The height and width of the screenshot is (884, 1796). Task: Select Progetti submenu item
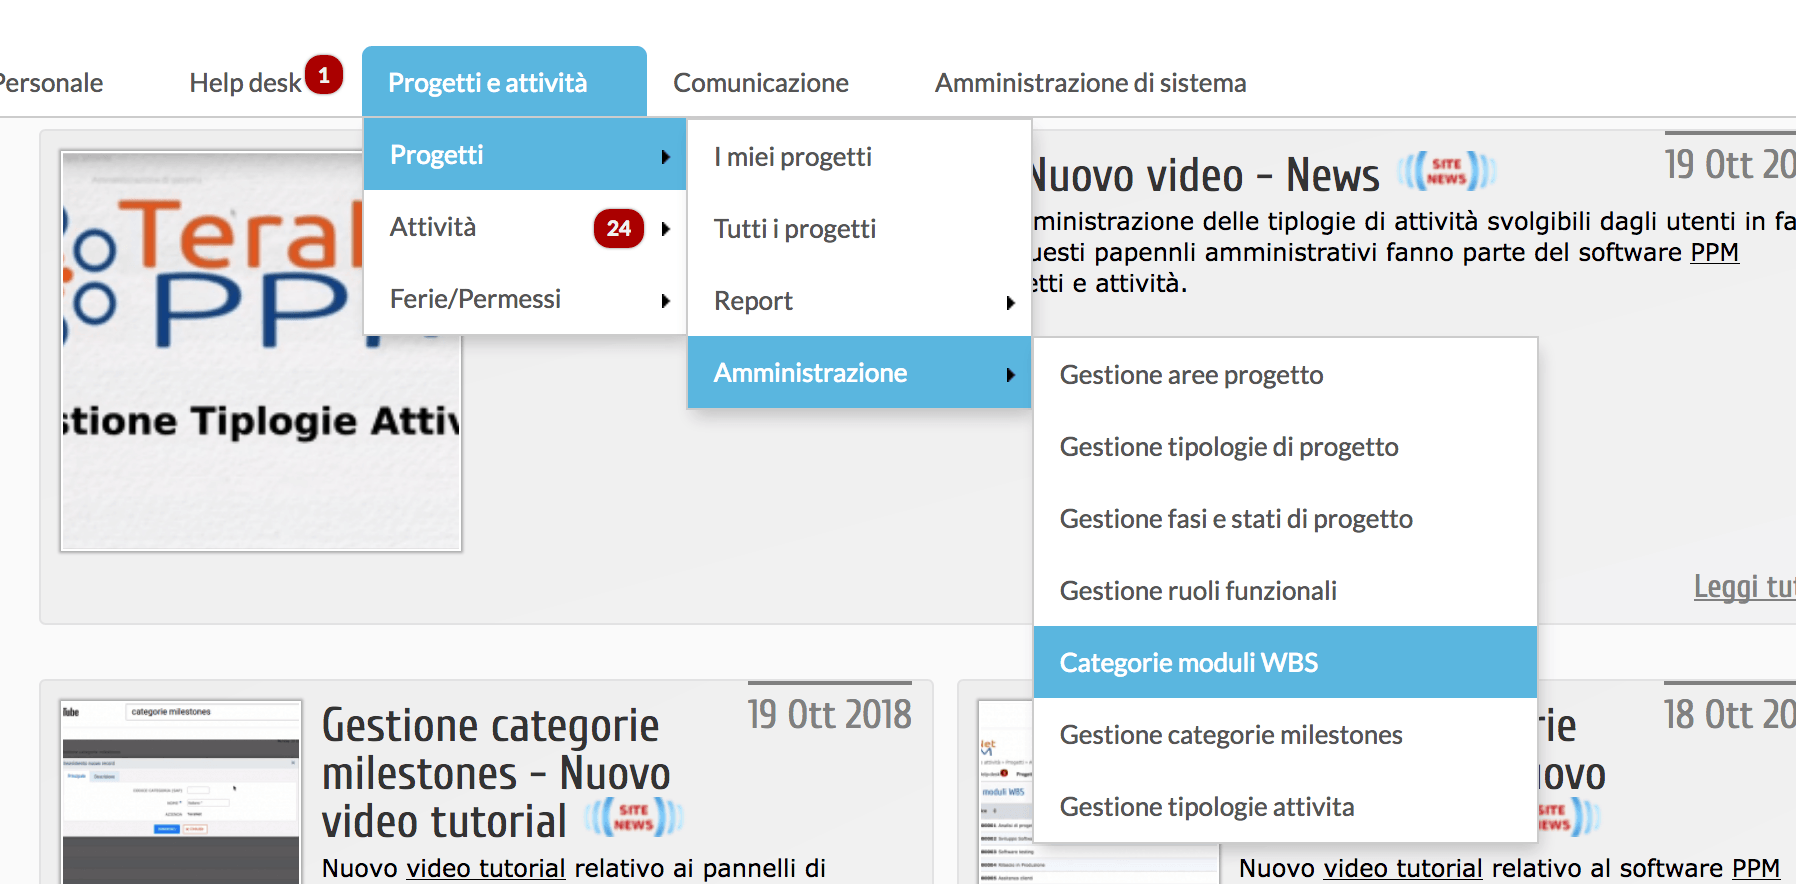[x=525, y=155]
